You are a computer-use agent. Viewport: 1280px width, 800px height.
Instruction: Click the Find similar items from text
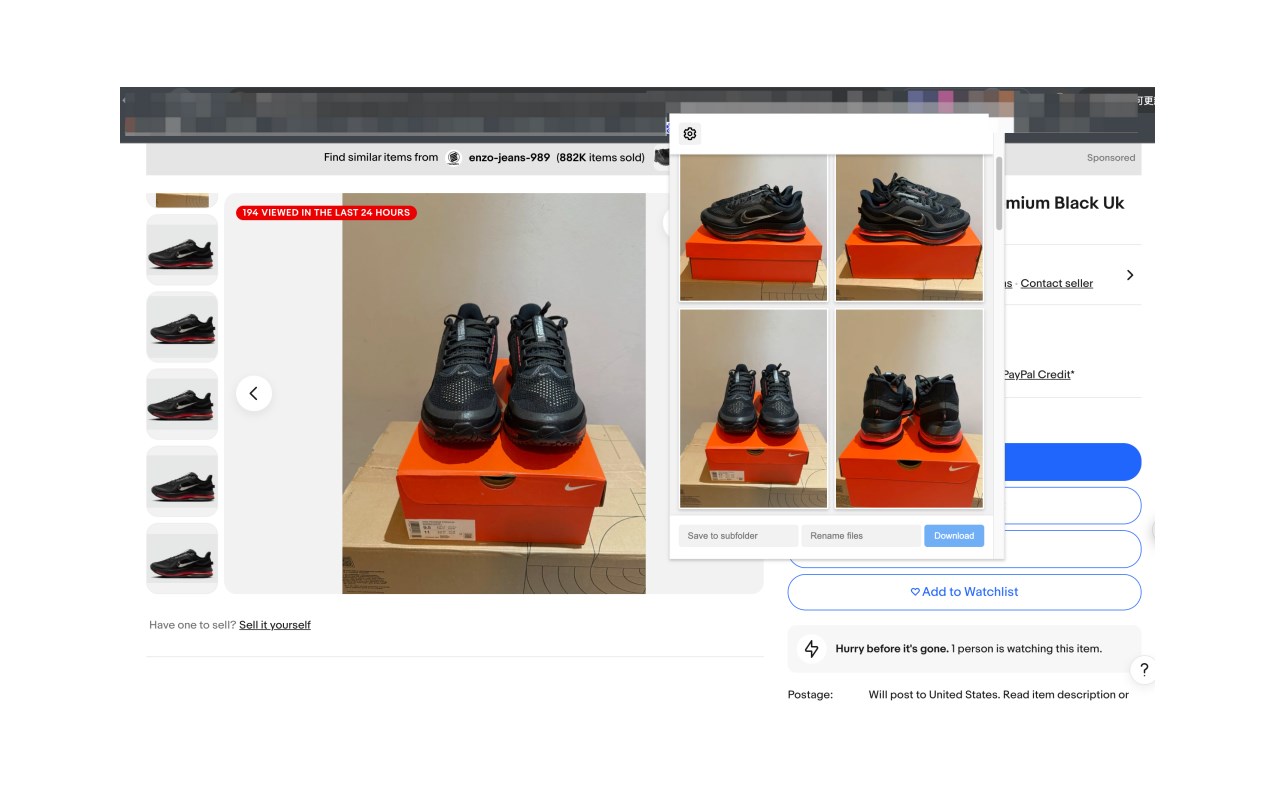tap(381, 157)
